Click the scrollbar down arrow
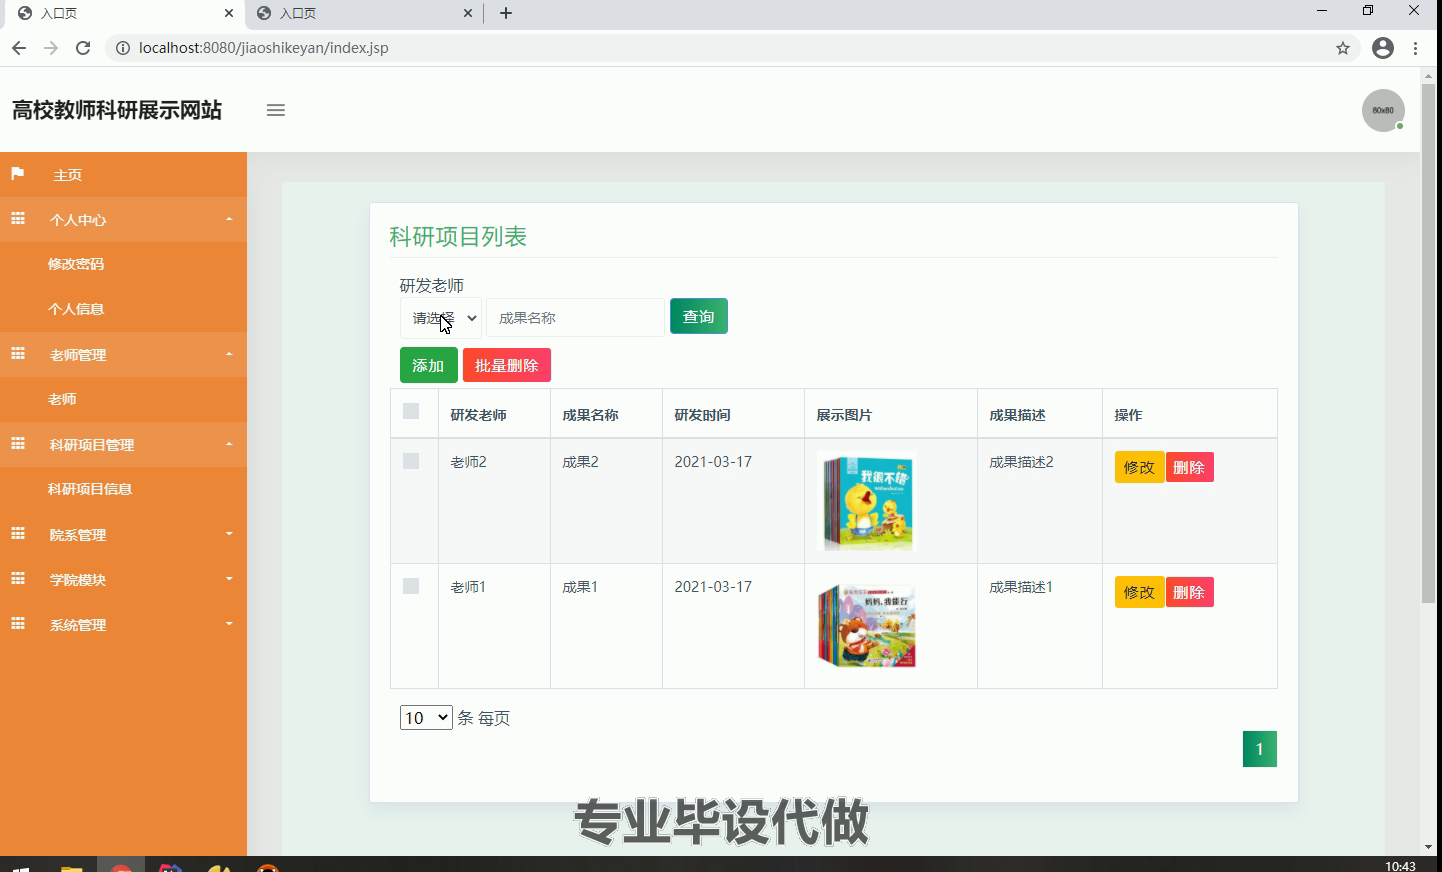Viewport: 1442px width, 872px height. tap(1428, 847)
